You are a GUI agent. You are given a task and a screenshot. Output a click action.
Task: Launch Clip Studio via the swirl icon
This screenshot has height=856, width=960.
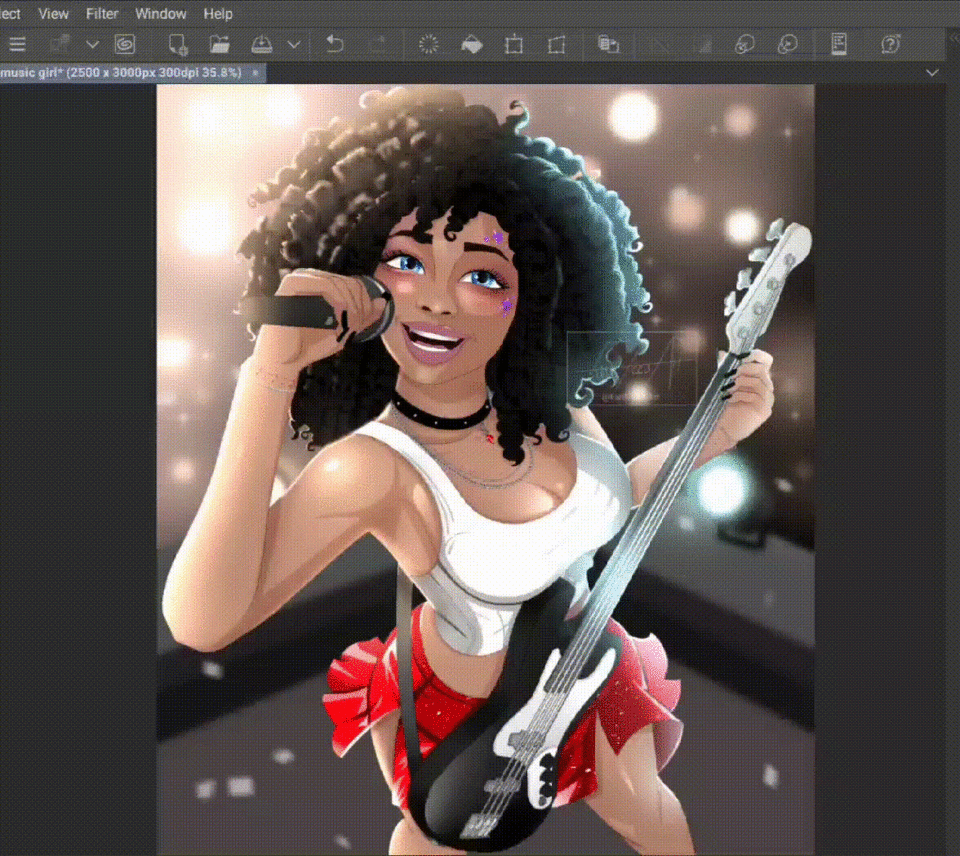coord(125,44)
